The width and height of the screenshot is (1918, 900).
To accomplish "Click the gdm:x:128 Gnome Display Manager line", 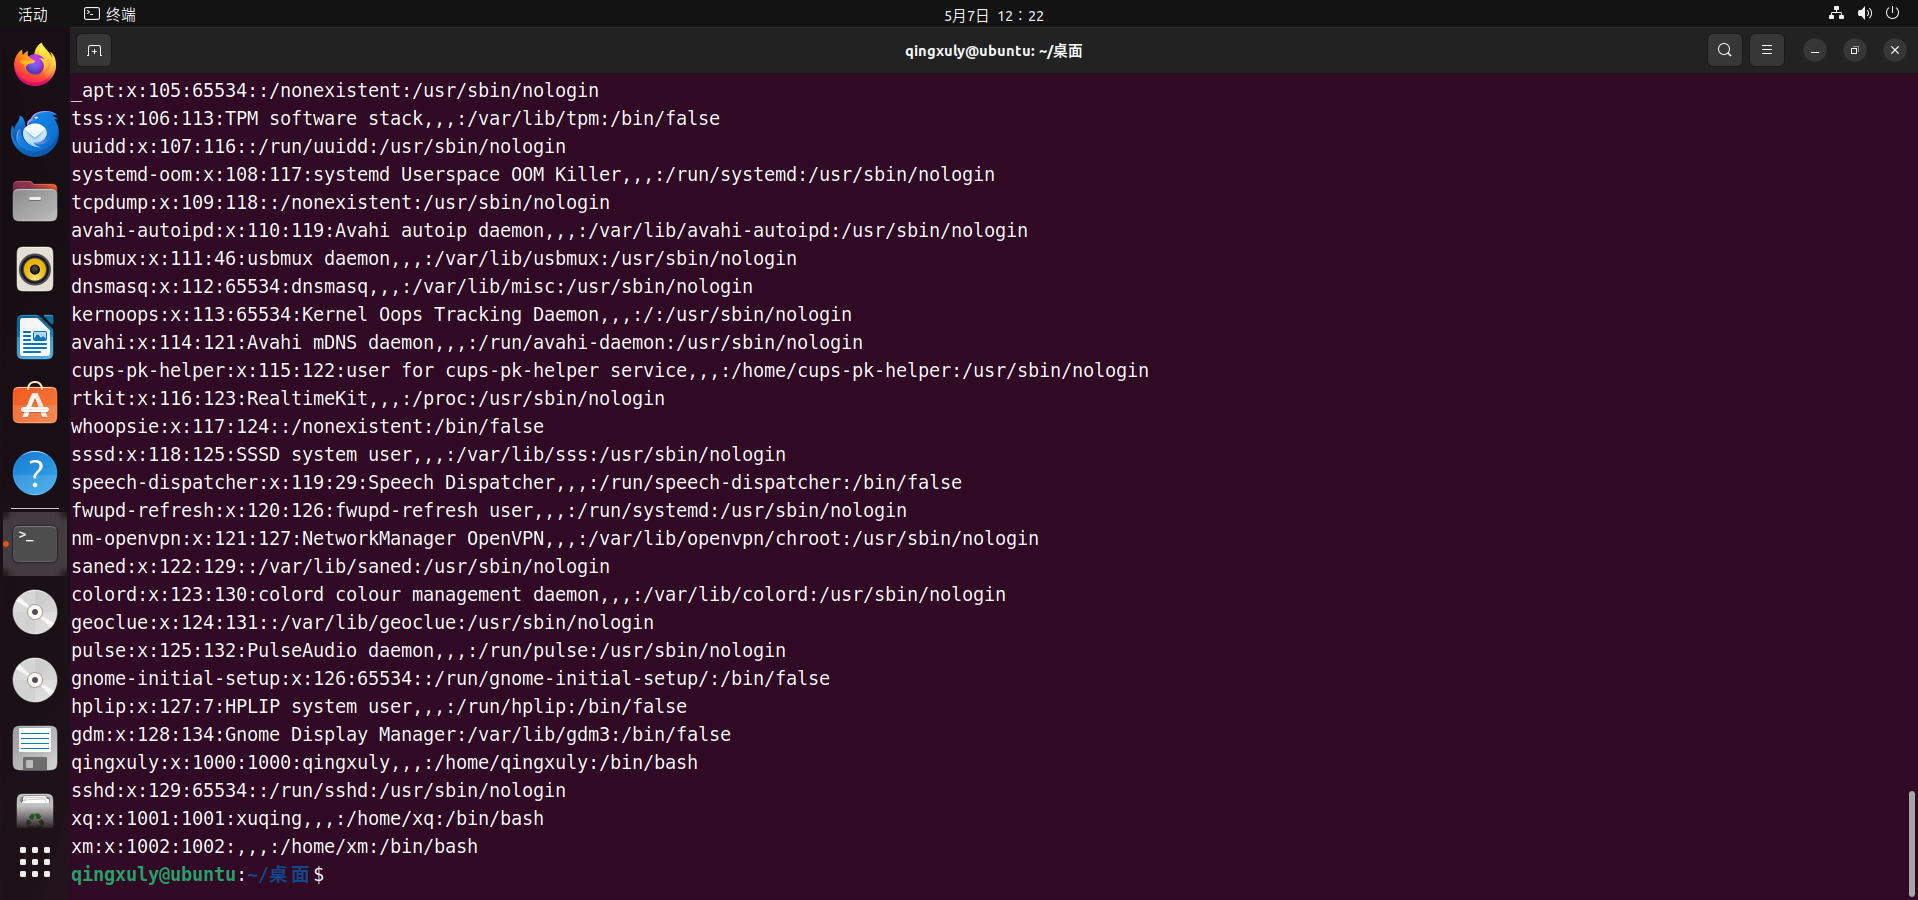I will pyautogui.click(x=401, y=734).
